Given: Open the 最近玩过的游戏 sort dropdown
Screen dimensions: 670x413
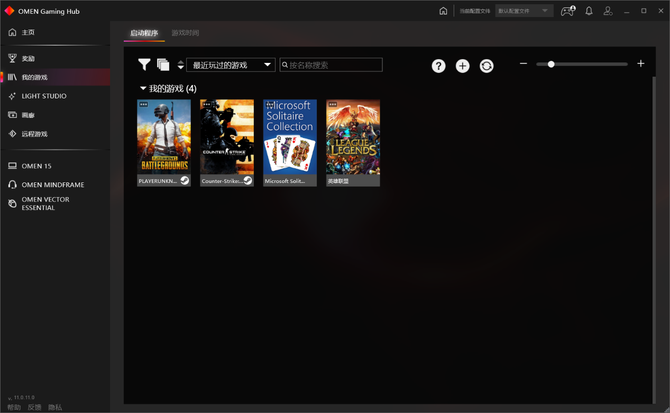Looking at the screenshot, I should 231,65.
